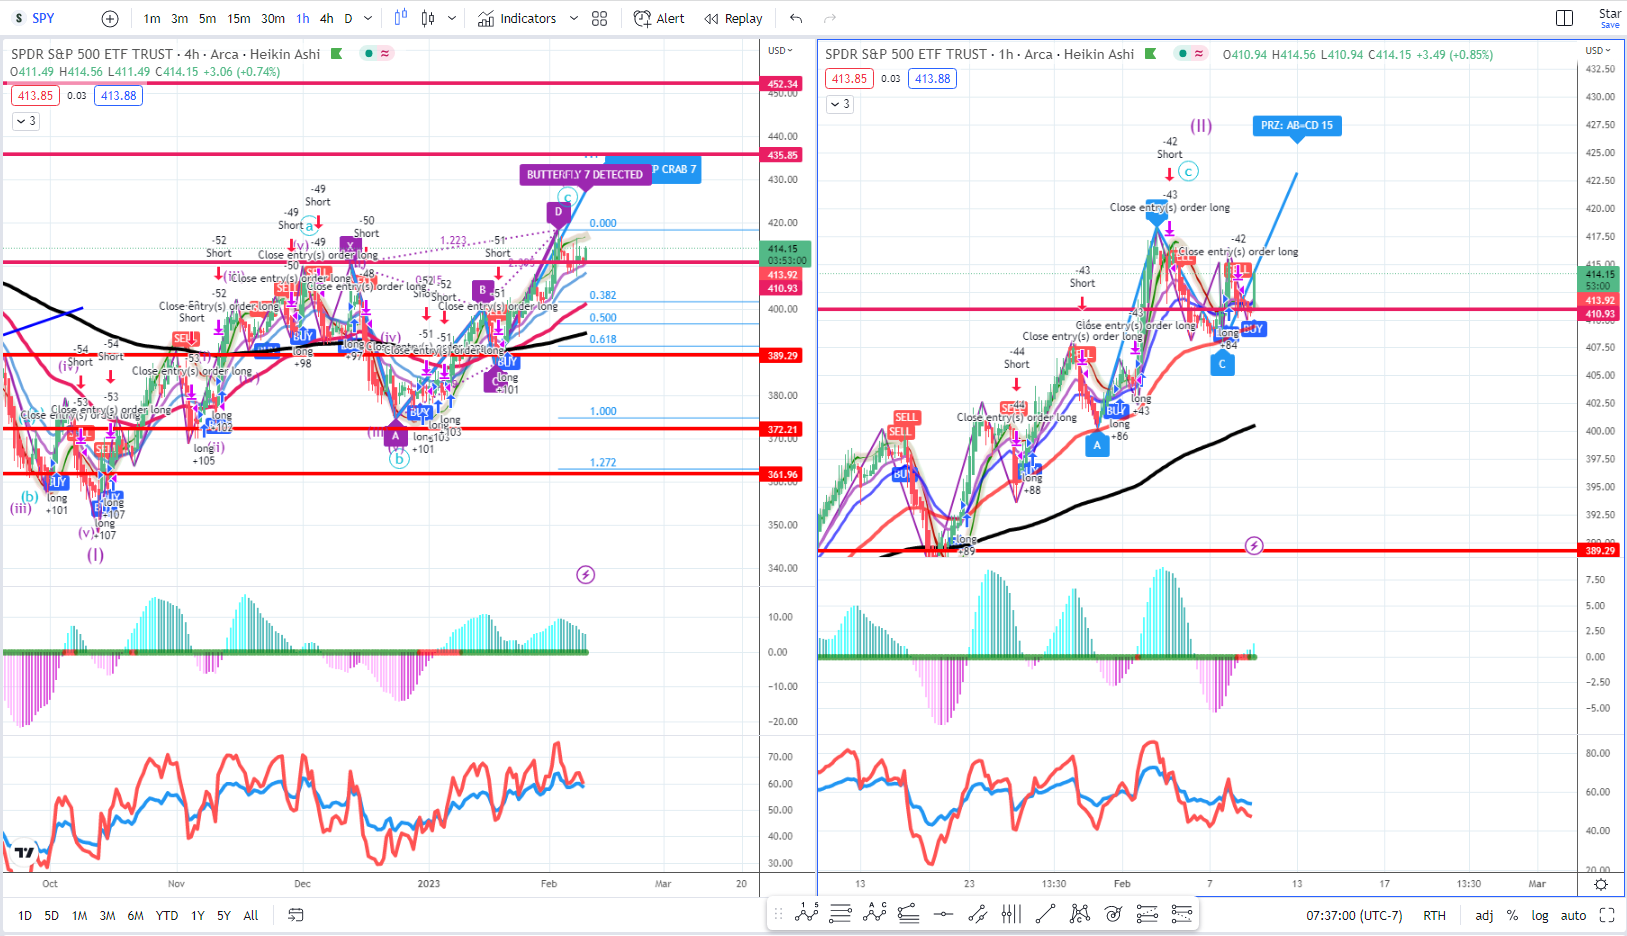Switch to the daily D timeframe
Screen dimensions: 1627x936
click(x=348, y=18)
